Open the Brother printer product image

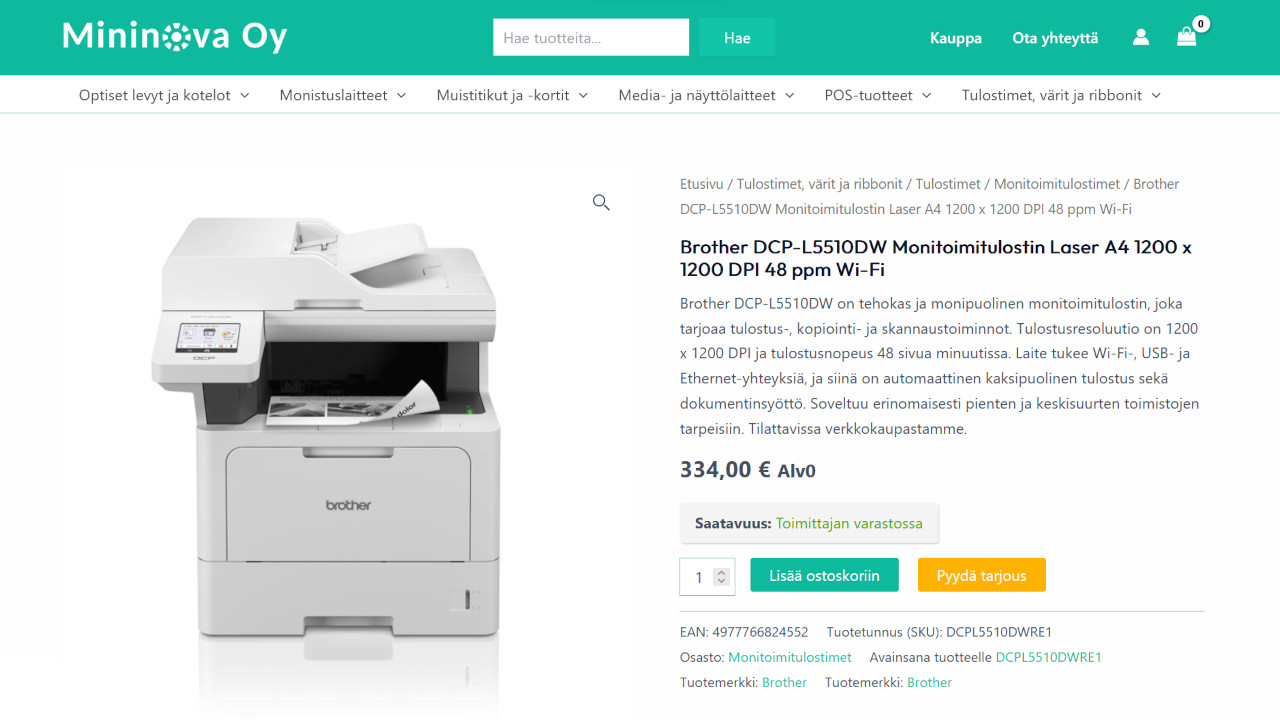point(326,427)
